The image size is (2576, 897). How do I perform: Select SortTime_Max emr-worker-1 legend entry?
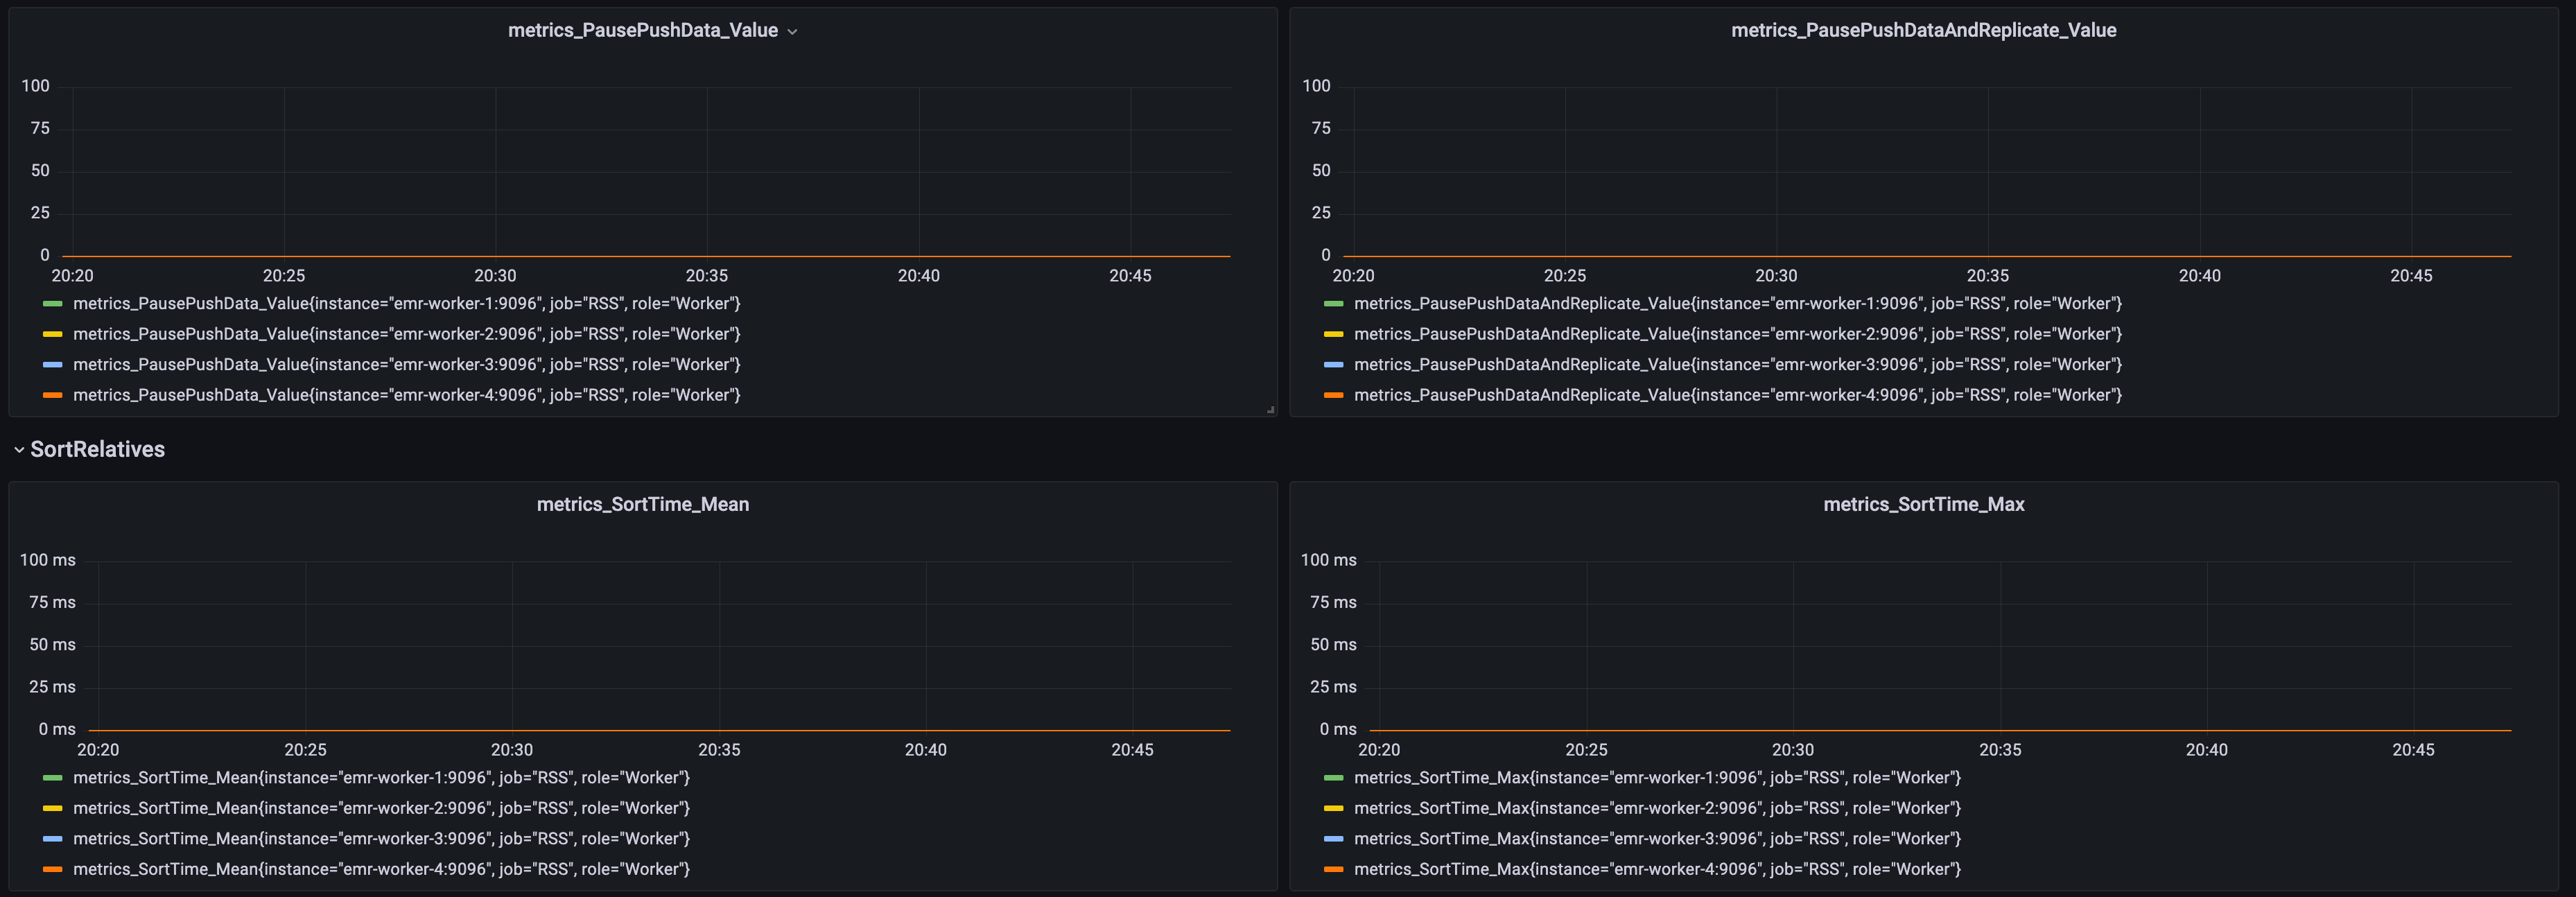(x=1657, y=777)
